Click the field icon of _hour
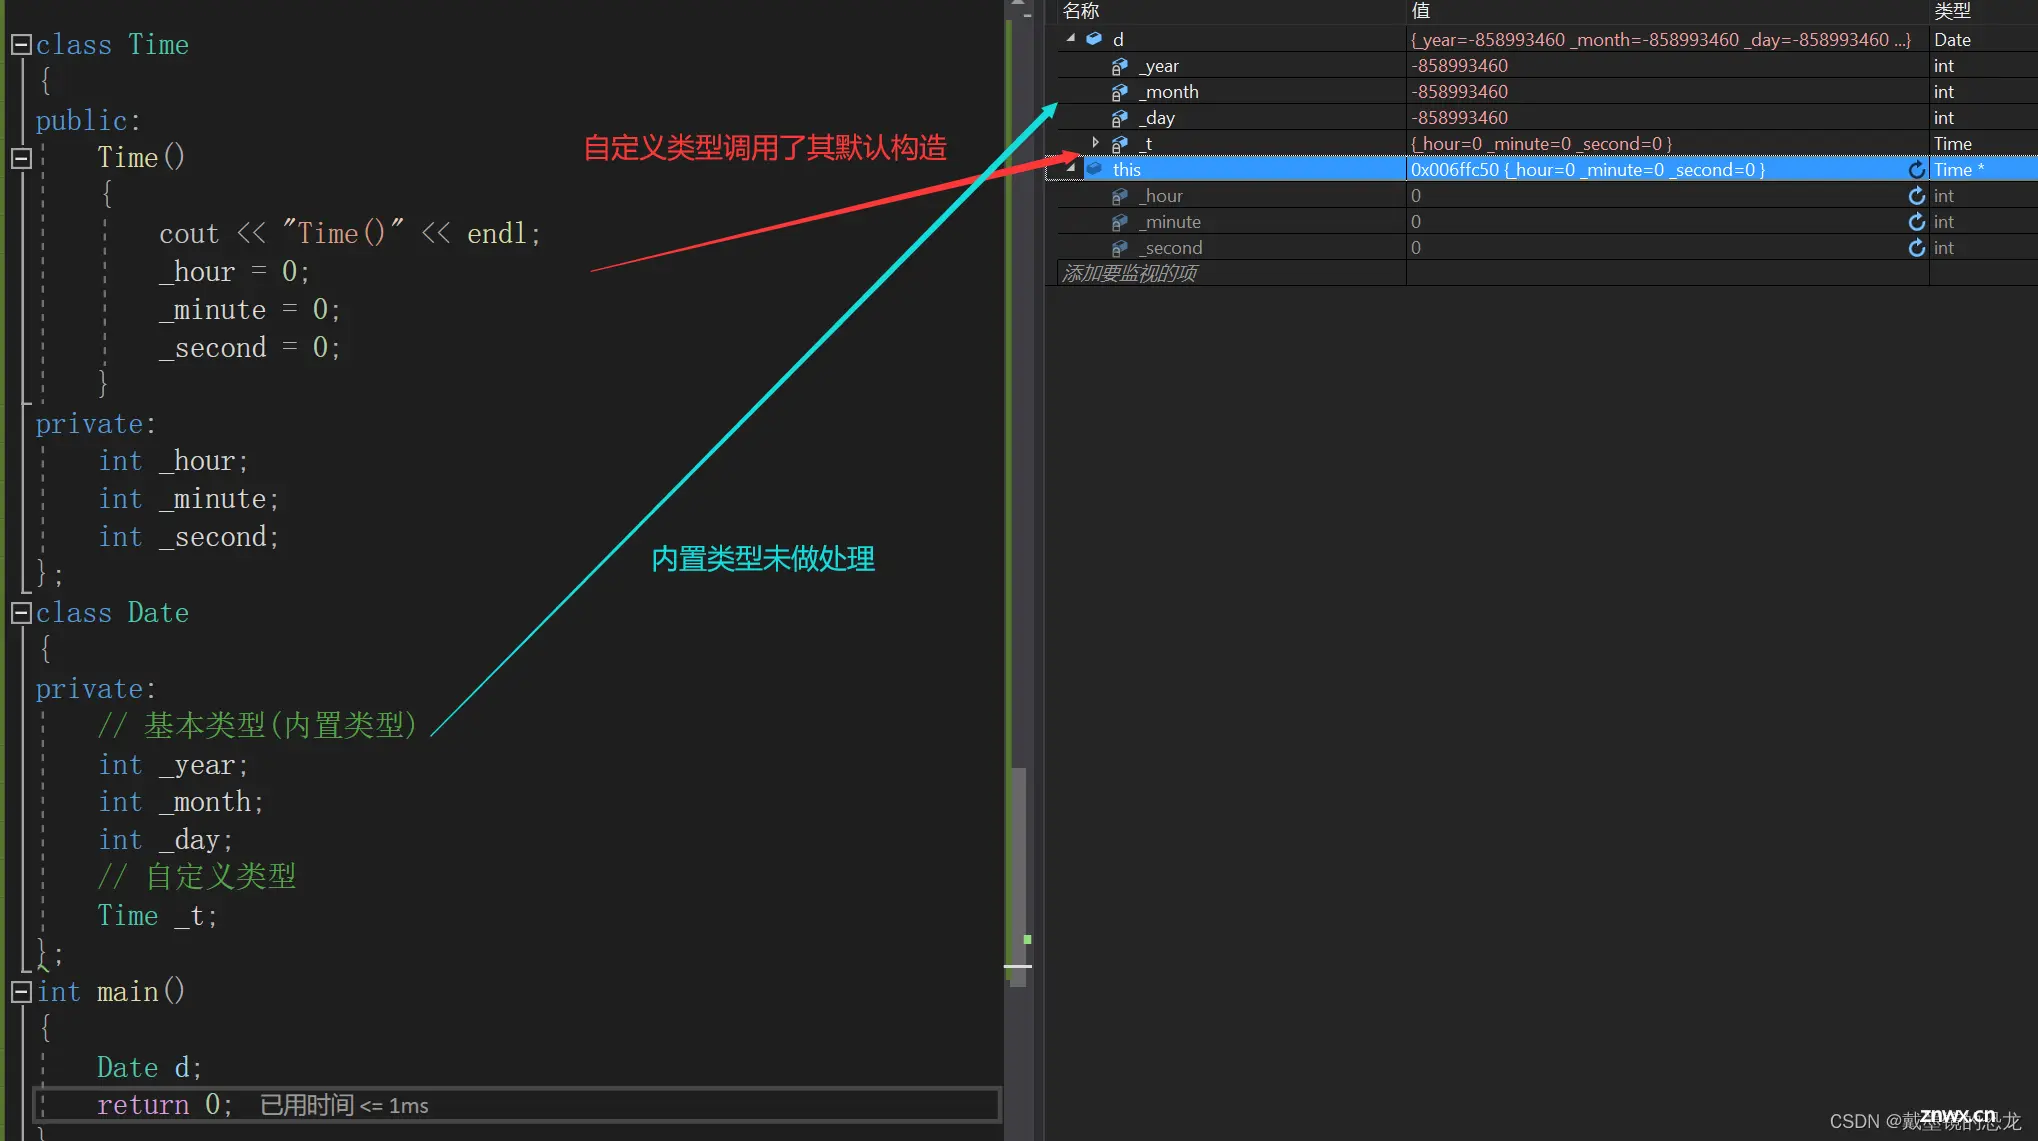Screen dimensions: 2038x1141 click(1120, 196)
